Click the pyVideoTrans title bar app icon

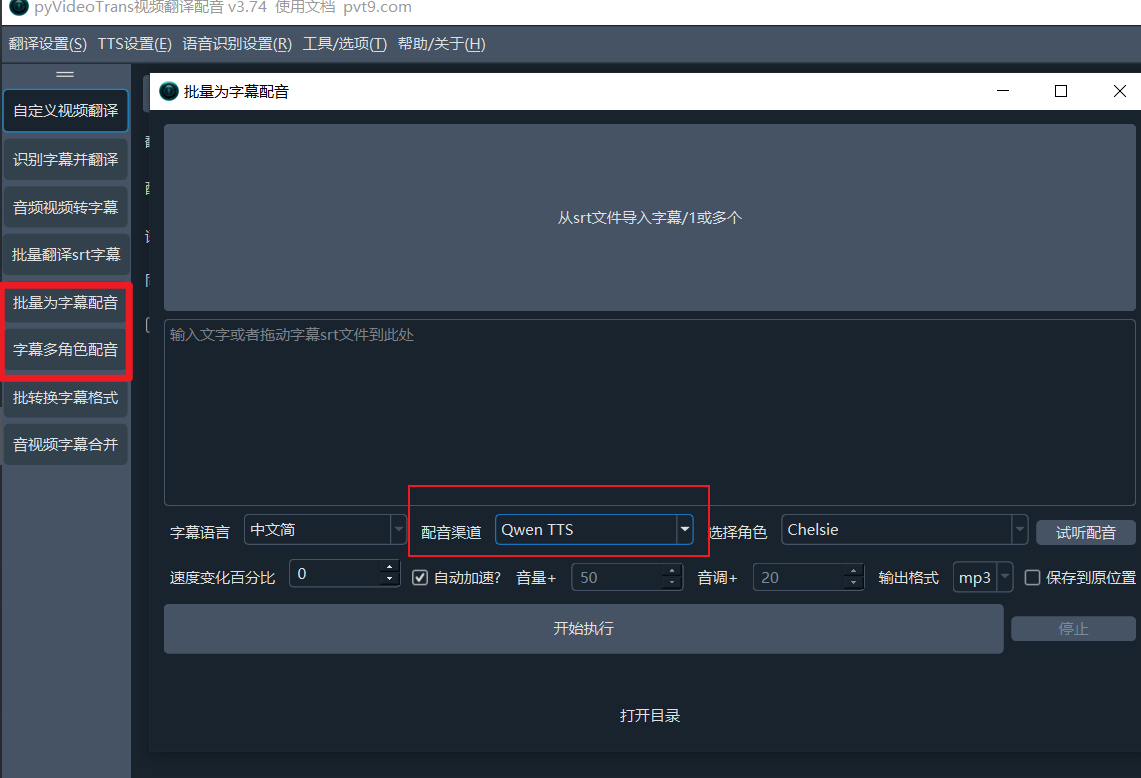(19, 7)
